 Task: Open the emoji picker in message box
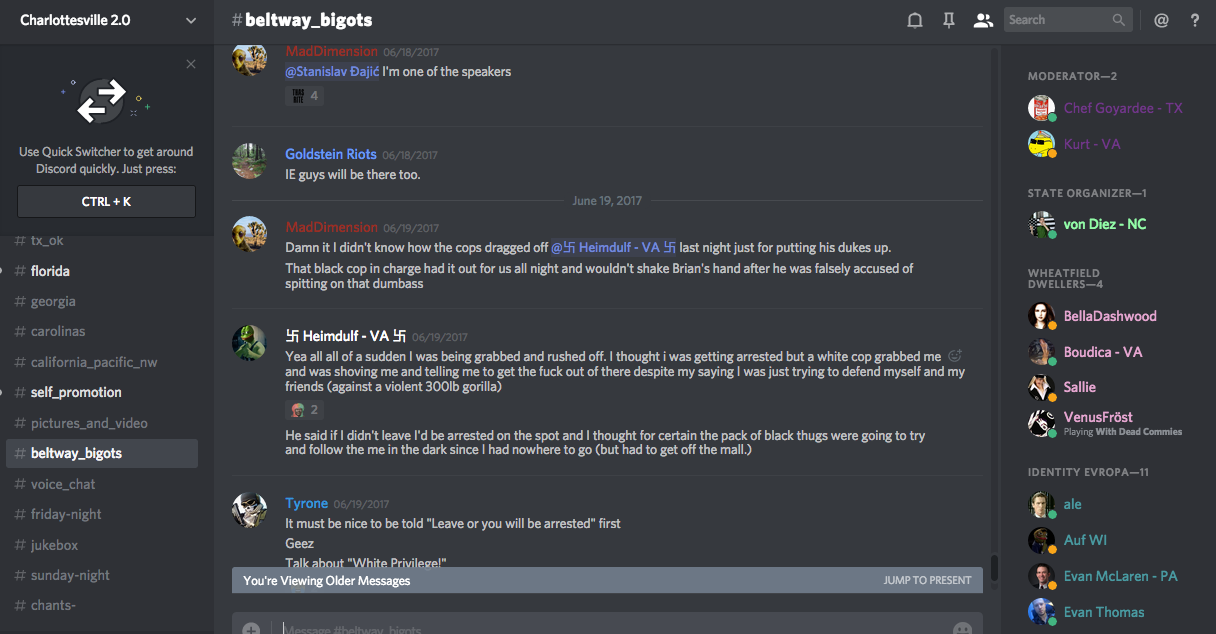point(962,629)
